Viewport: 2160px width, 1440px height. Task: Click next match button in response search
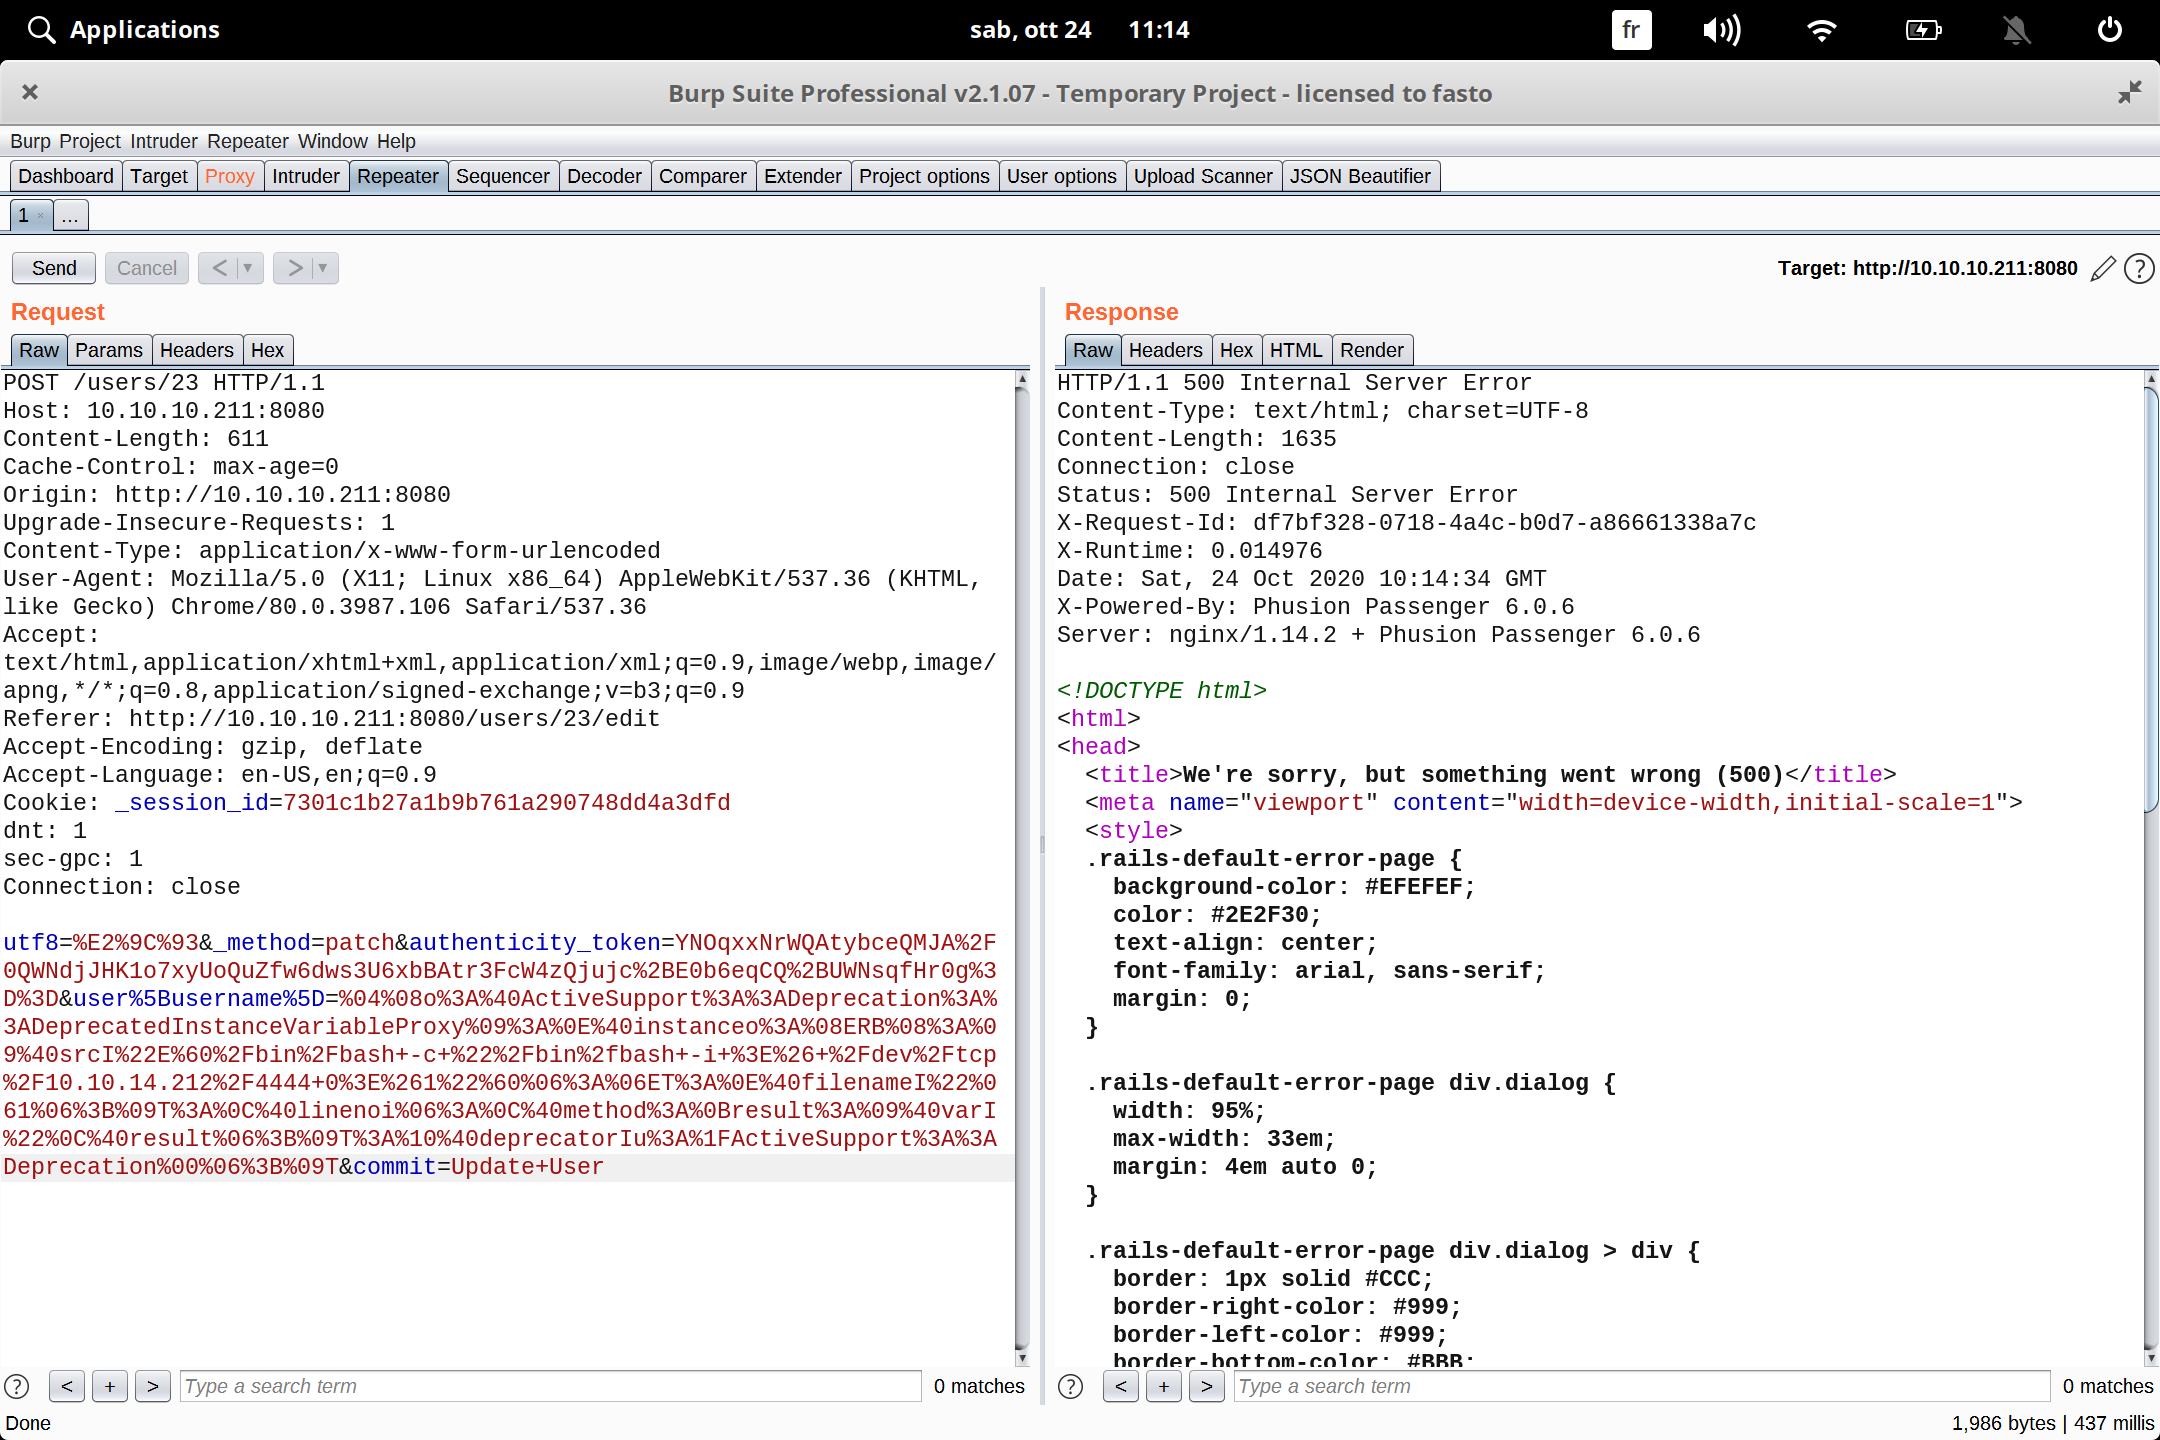(x=1207, y=1386)
